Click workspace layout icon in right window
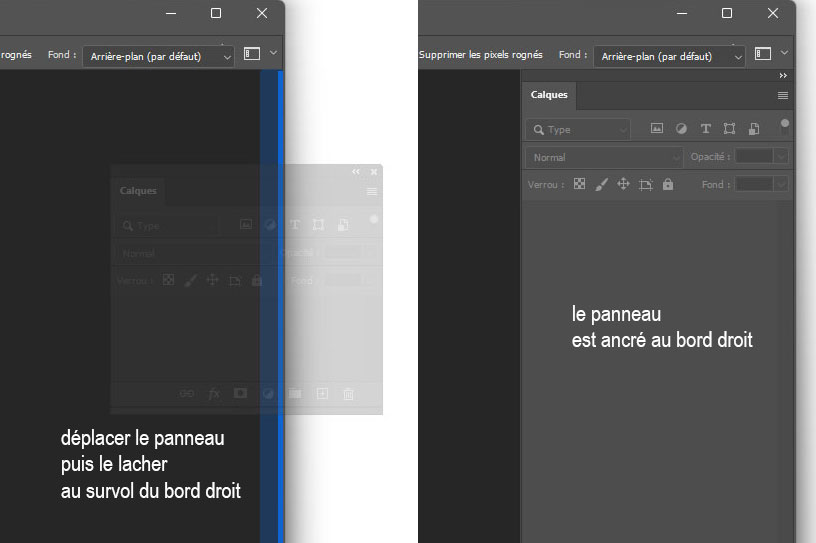Viewport: 816px width, 543px height. 763,54
